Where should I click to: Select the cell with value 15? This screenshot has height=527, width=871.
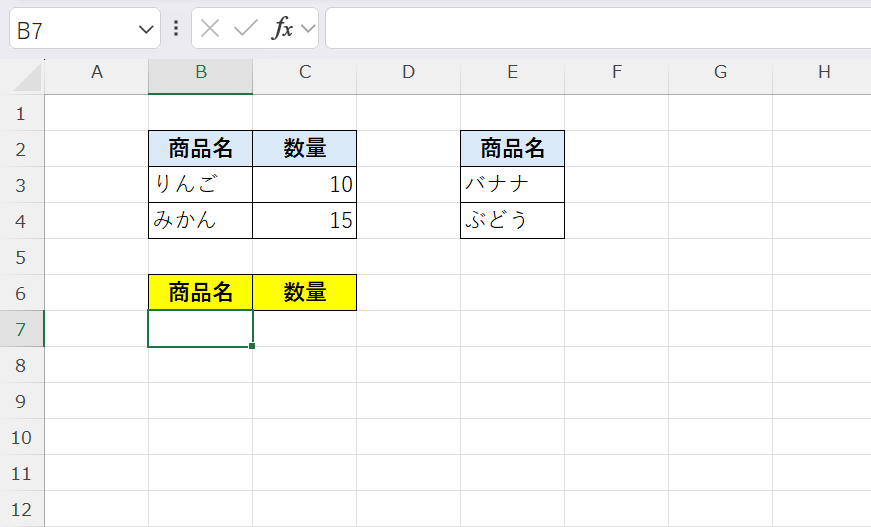tap(304, 221)
